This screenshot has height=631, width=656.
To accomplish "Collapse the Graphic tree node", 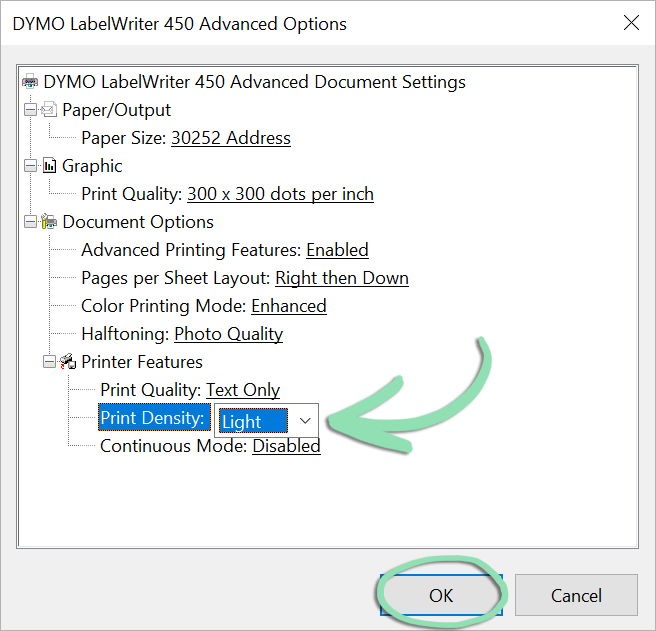I will pyautogui.click(x=31, y=166).
